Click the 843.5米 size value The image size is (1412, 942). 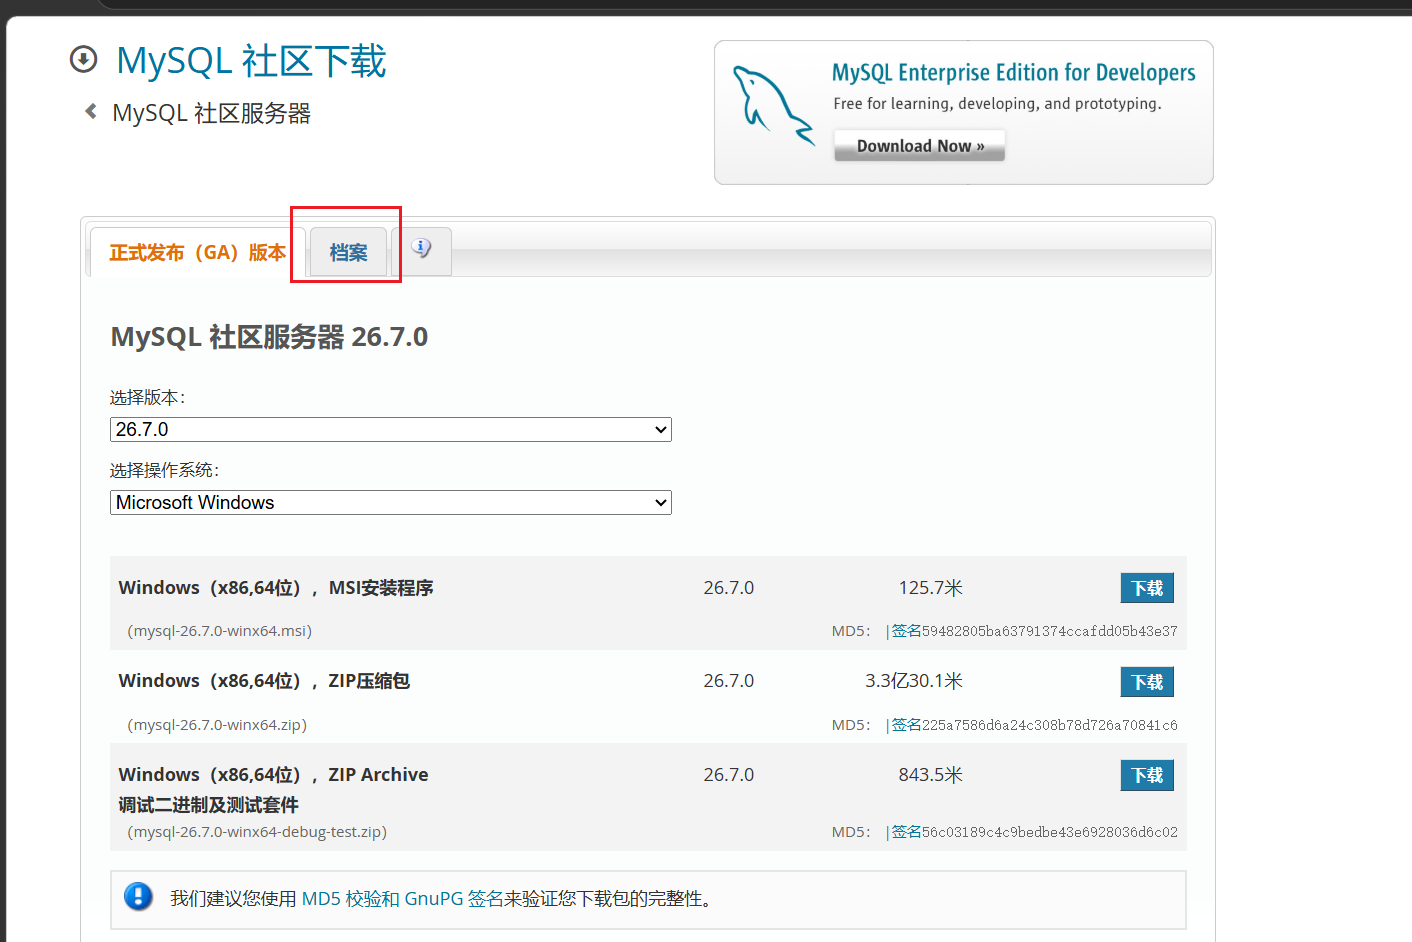(x=930, y=775)
